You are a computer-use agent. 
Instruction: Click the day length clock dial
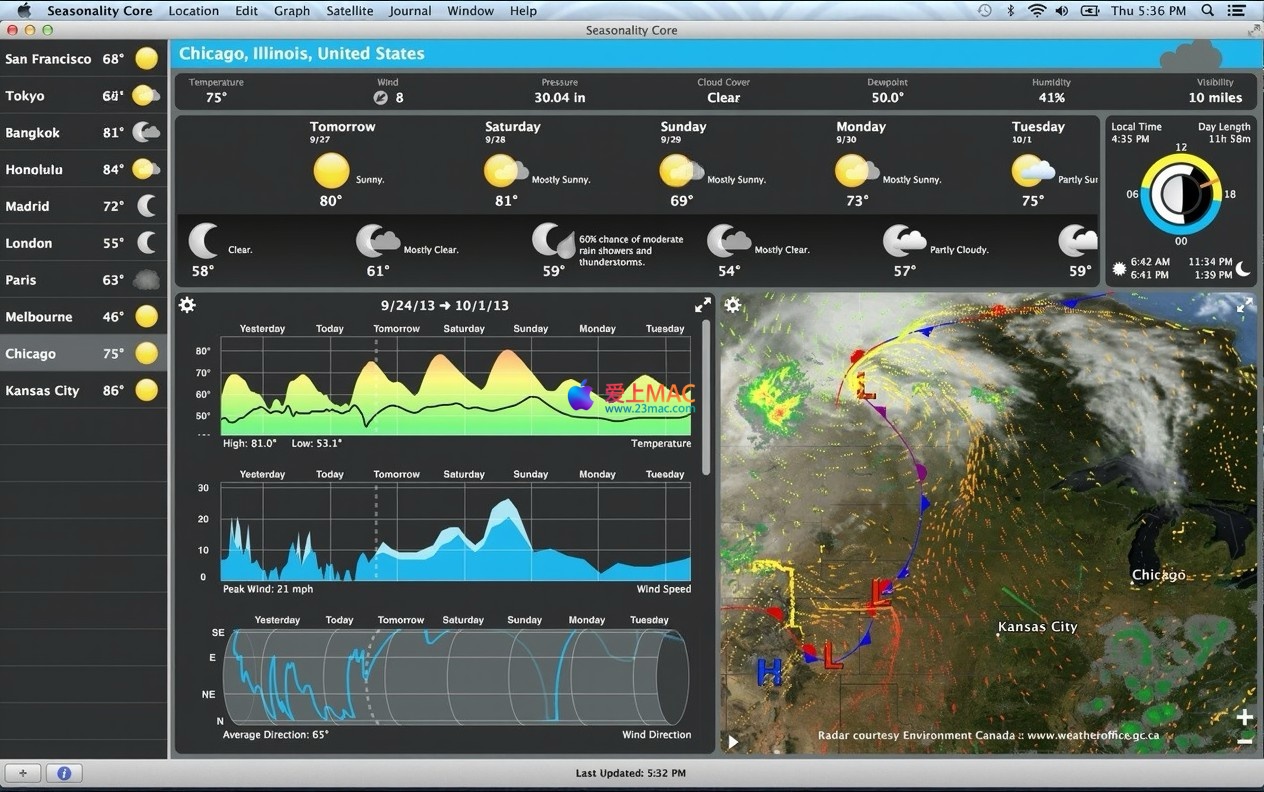coord(1180,194)
